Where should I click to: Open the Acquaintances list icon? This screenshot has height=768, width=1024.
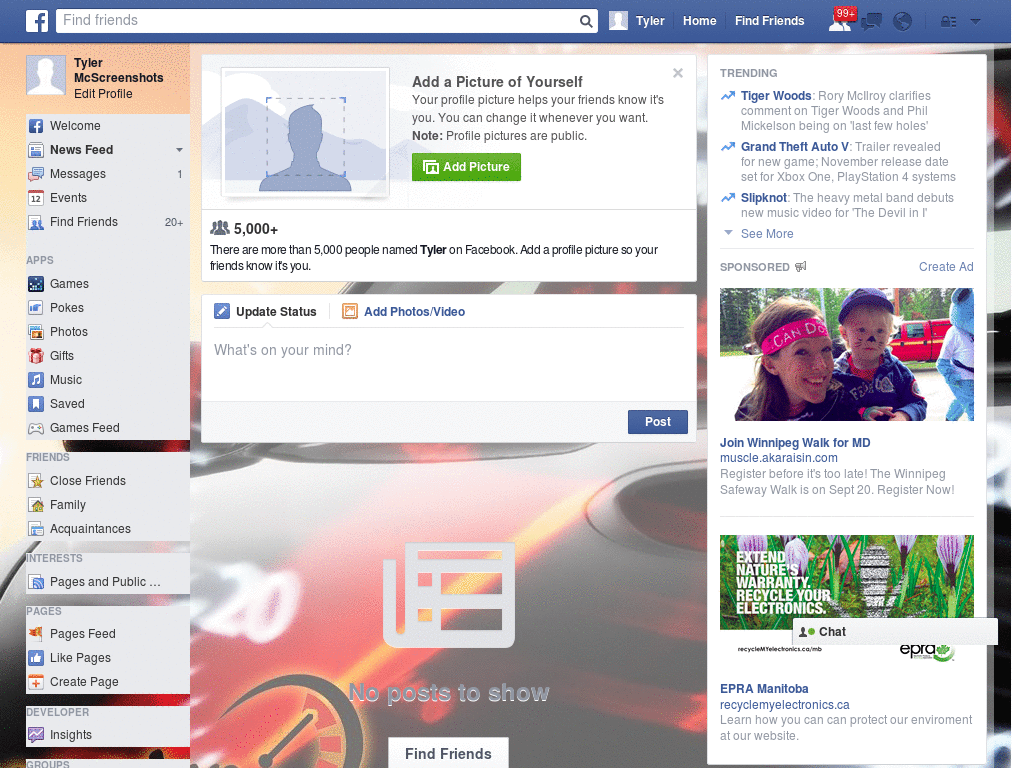tap(36, 529)
